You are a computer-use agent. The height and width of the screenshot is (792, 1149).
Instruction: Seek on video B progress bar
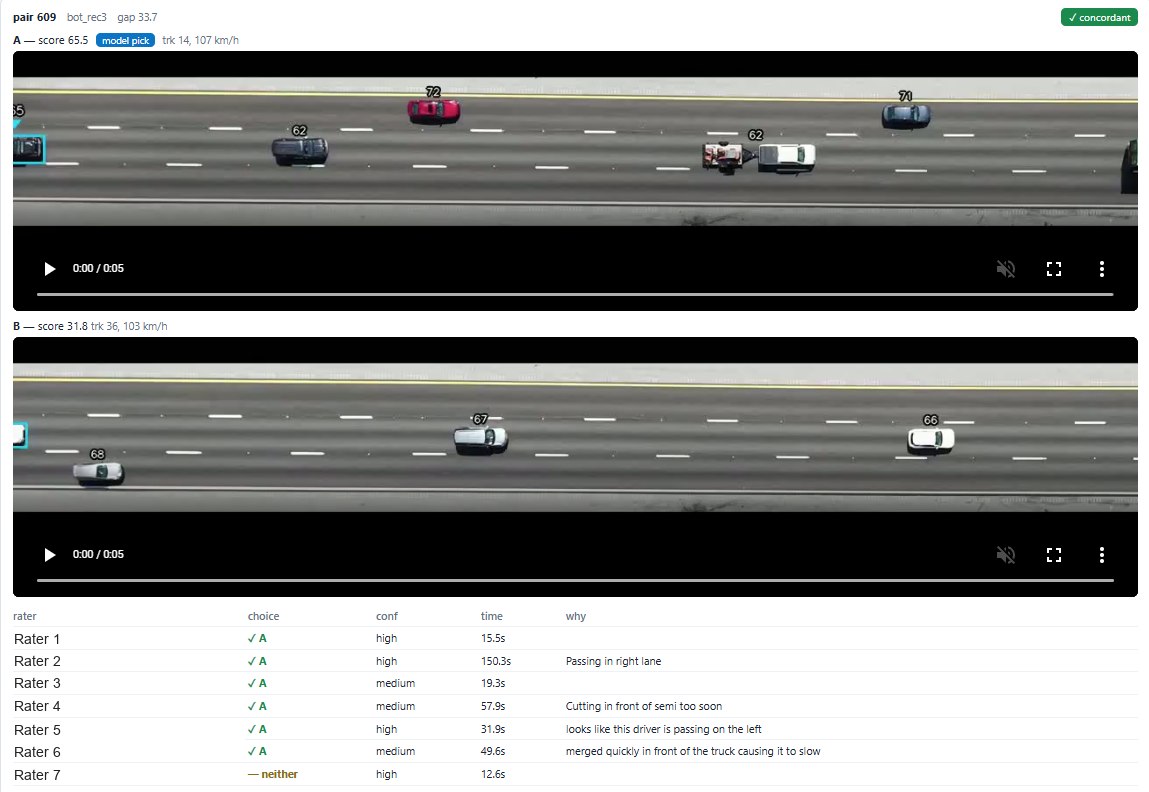575,580
